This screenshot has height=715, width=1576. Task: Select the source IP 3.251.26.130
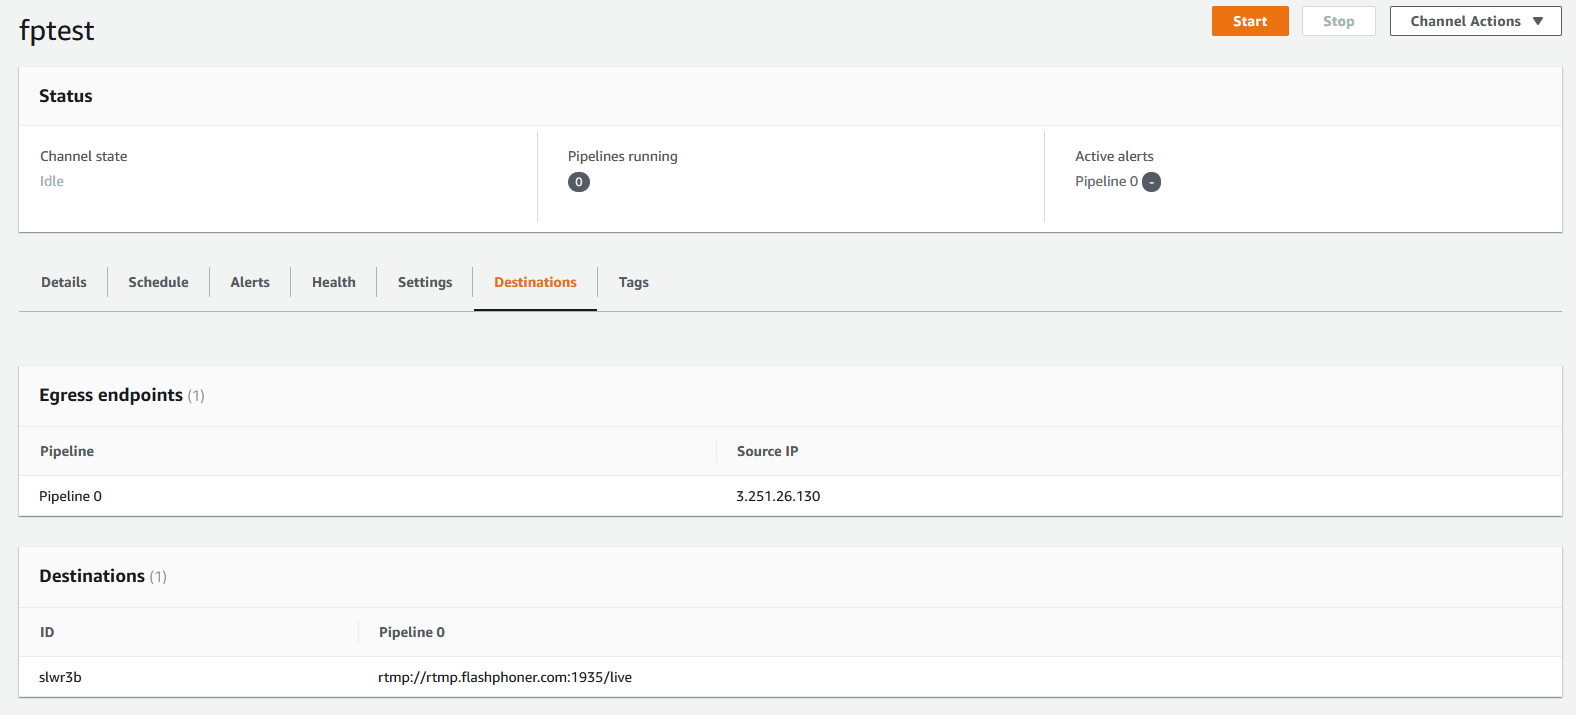[x=778, y=496]
